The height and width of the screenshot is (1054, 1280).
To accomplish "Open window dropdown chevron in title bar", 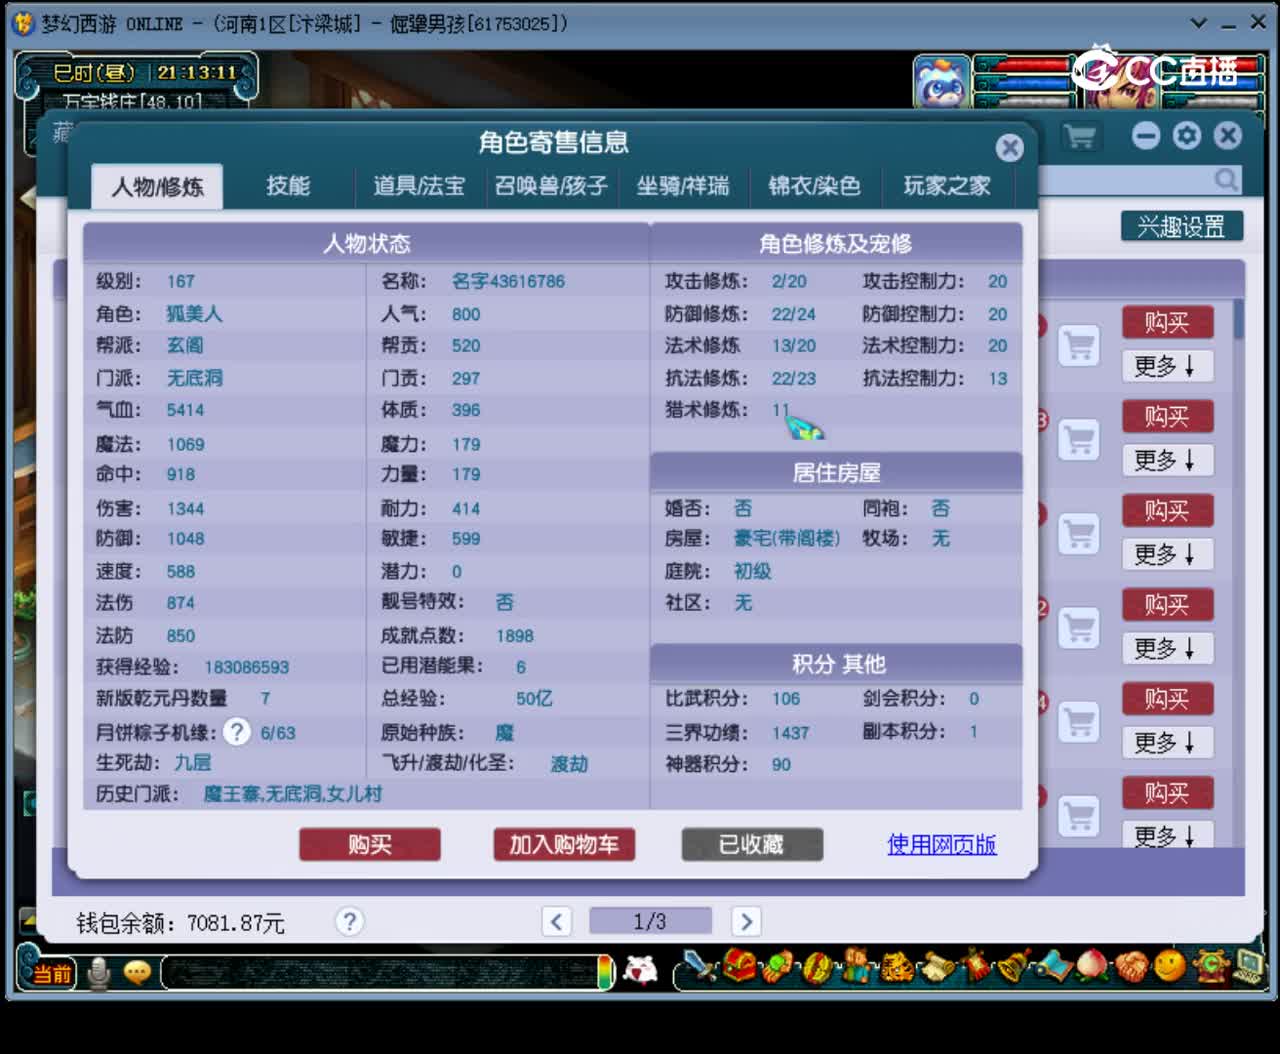I will pyautogui.click(x=1199, y=22).
